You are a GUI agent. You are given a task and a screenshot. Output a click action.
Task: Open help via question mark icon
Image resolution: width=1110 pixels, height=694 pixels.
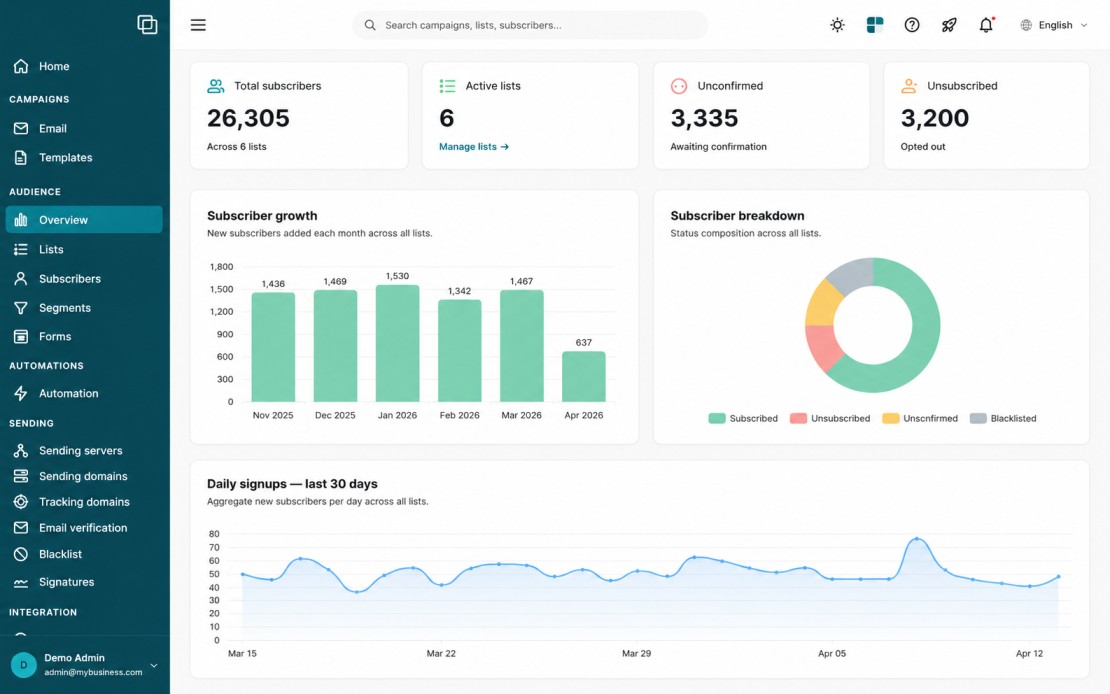(x=912, y=25)
